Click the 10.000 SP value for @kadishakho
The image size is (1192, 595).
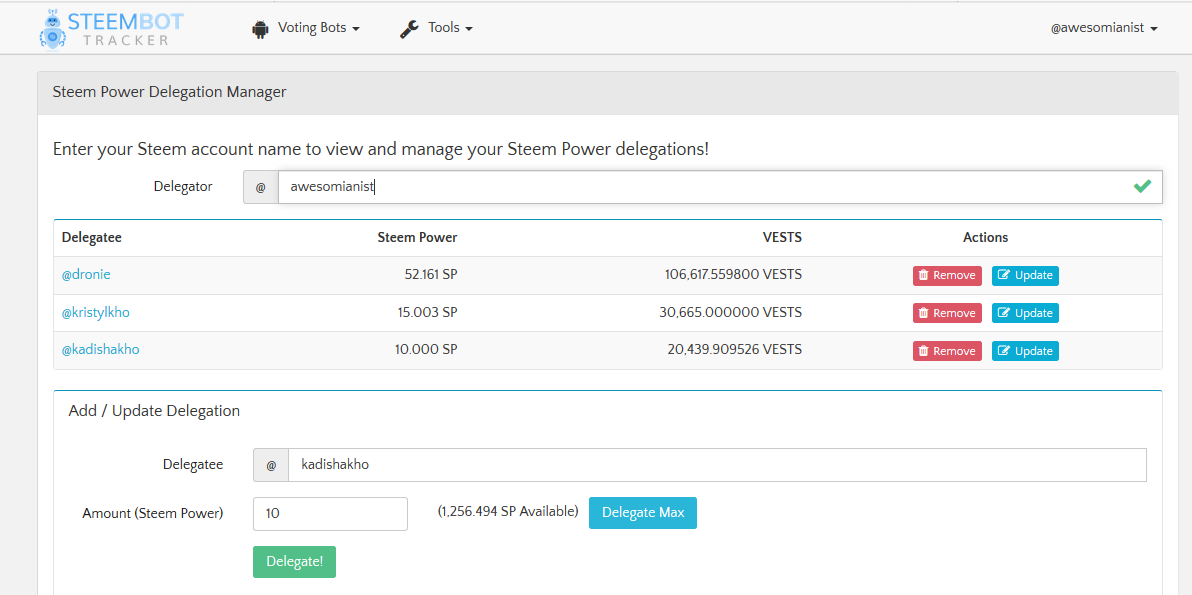coord(426,350)
